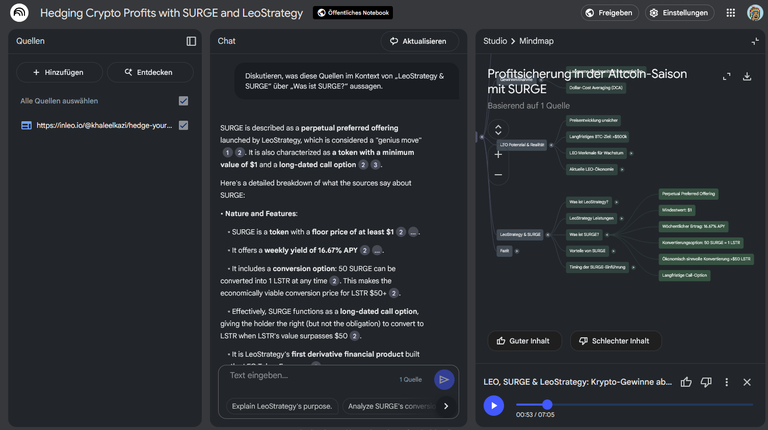The width and height of the screenshot is (768, 430).
Task: Collapse the Quellen panel with sidebar icon
Action: point(191,41)
